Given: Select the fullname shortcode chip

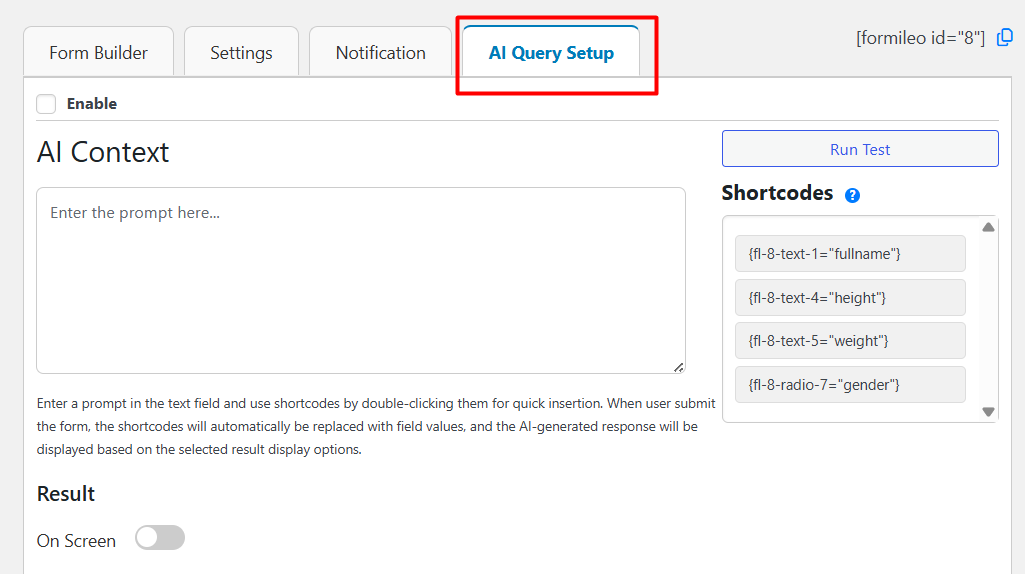Looking at the screenshot, I should [x=850, y=254].
